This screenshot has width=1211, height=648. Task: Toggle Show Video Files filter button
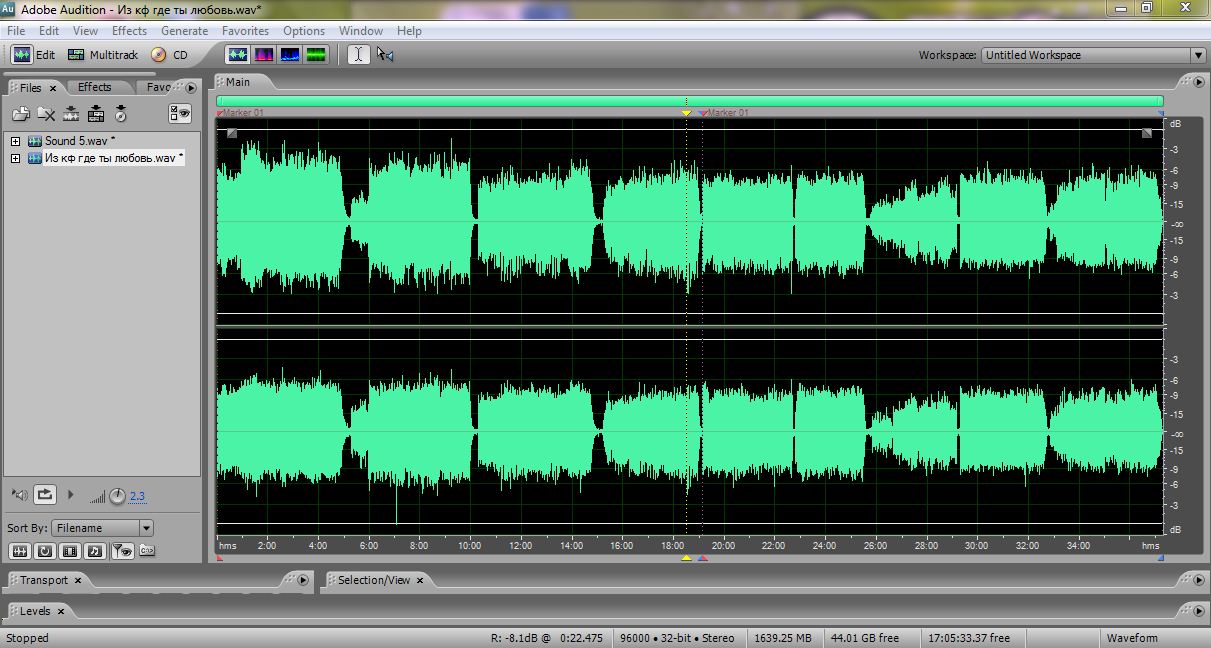70,550
